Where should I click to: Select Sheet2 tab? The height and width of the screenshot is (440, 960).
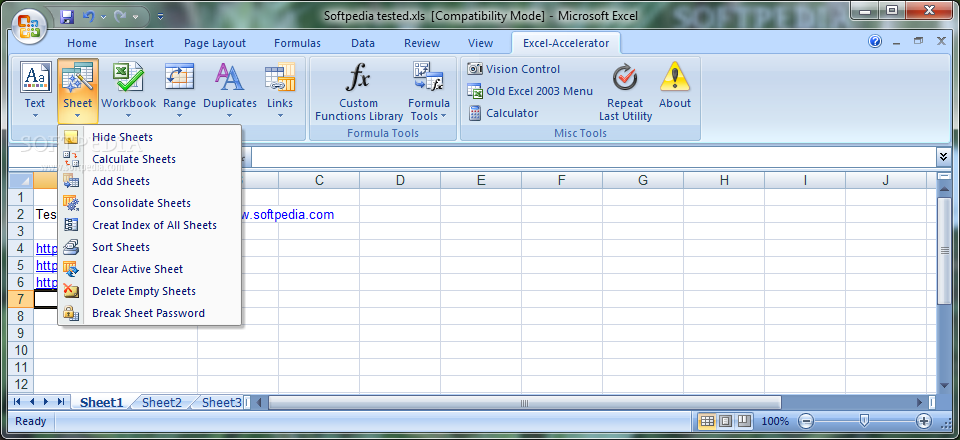[162, 402]
